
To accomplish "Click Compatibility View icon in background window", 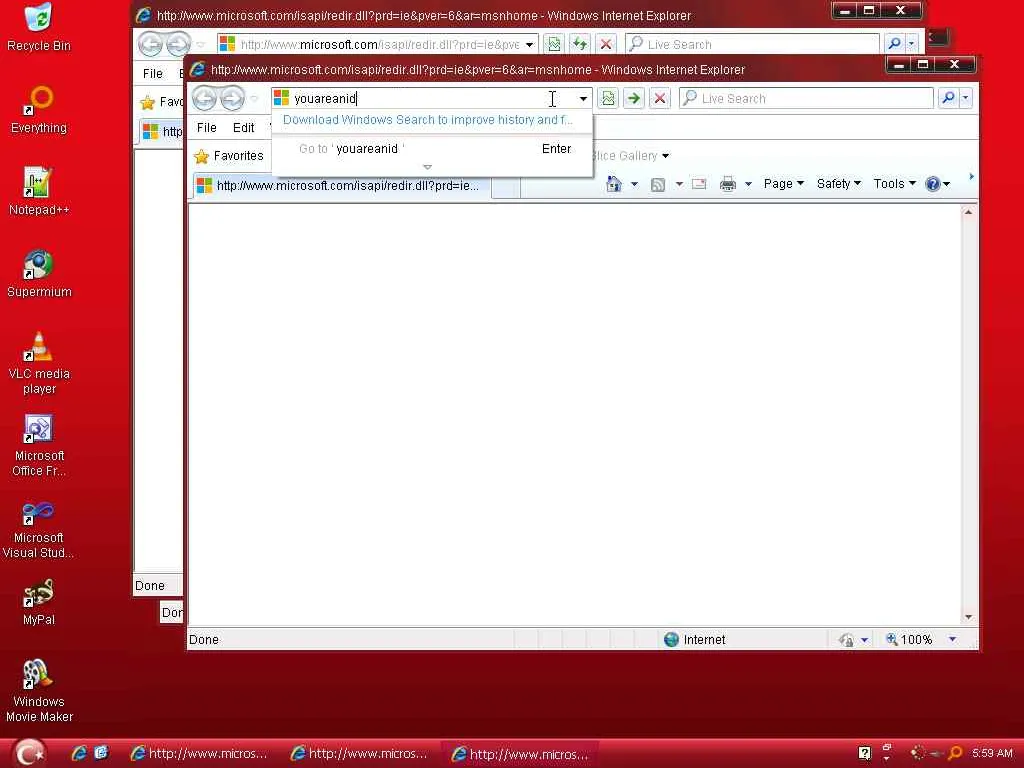I will pos(554,45).
